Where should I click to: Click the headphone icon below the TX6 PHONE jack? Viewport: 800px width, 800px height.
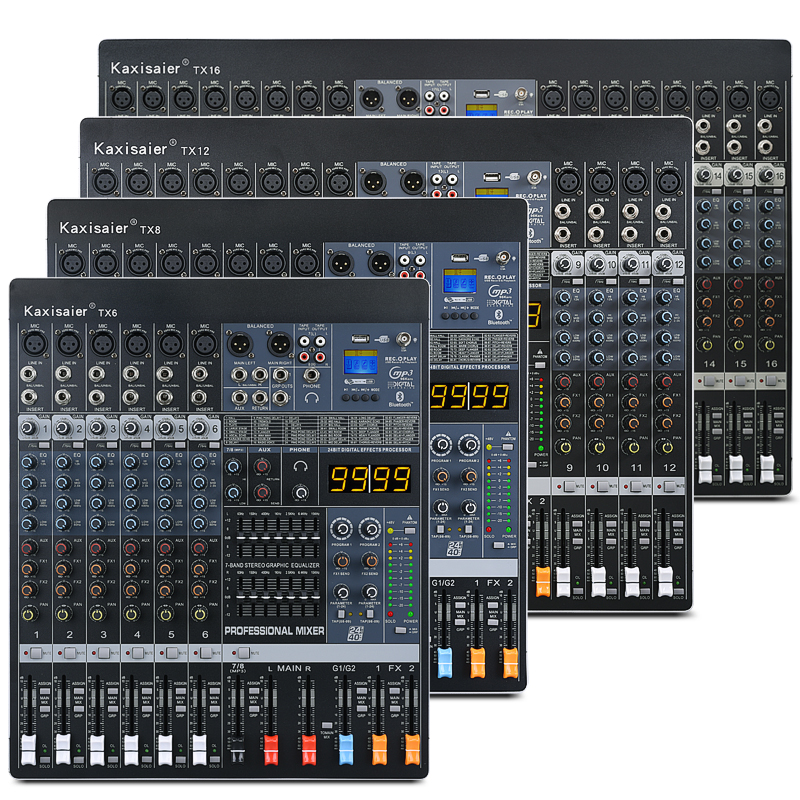311,398
